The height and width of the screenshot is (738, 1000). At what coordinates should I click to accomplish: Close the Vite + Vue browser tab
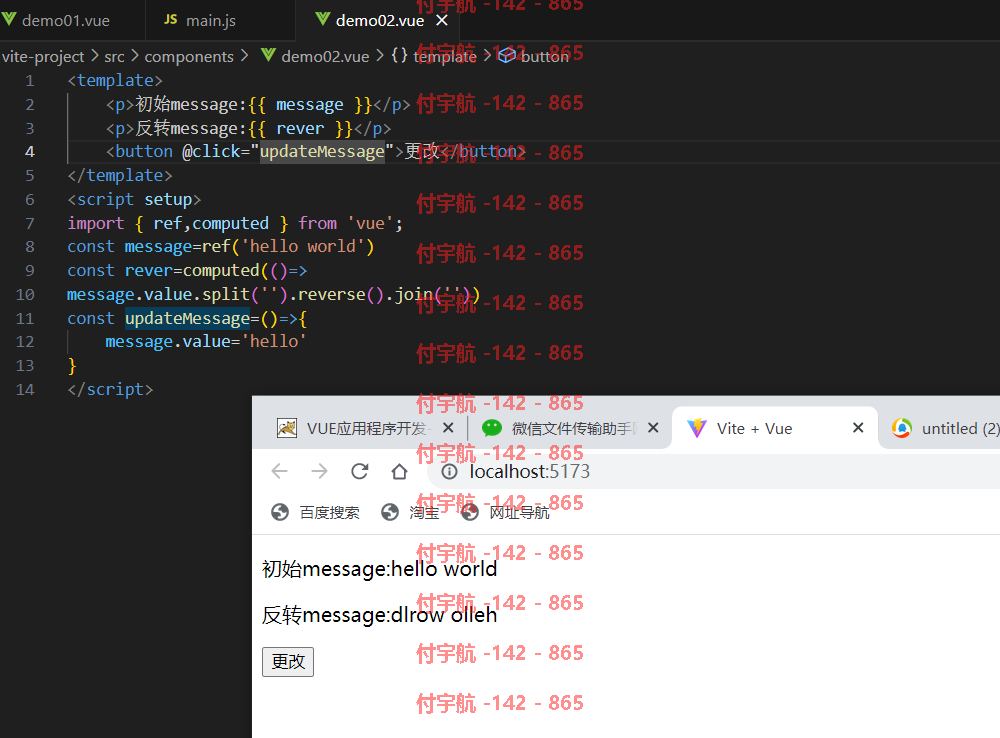pyautogui.click(x=858, y=428)
